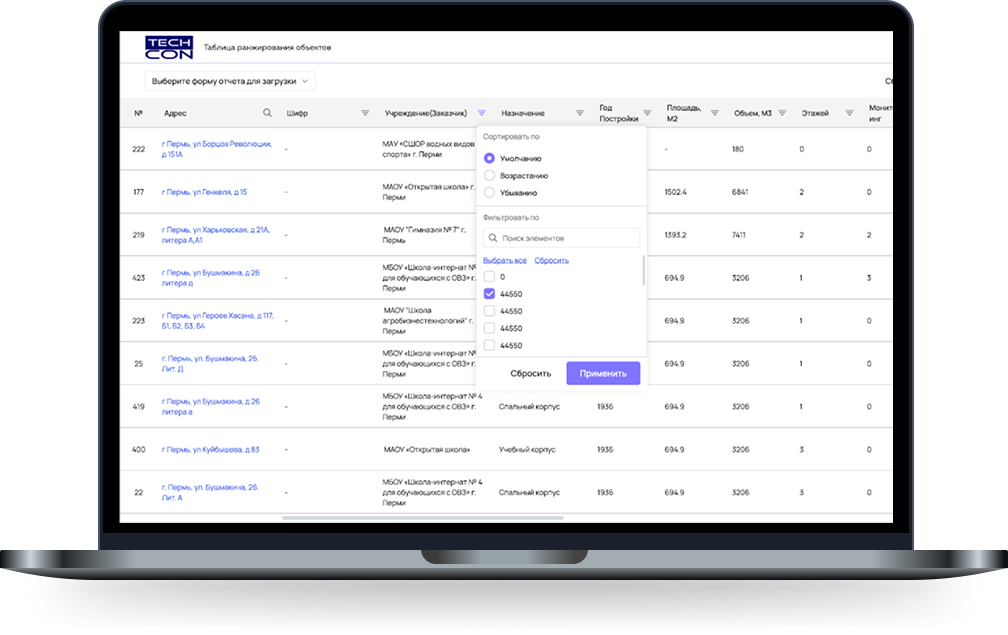
Task: Open the filter icon for Объем, М3 column
Action: (x=782, y=113)
